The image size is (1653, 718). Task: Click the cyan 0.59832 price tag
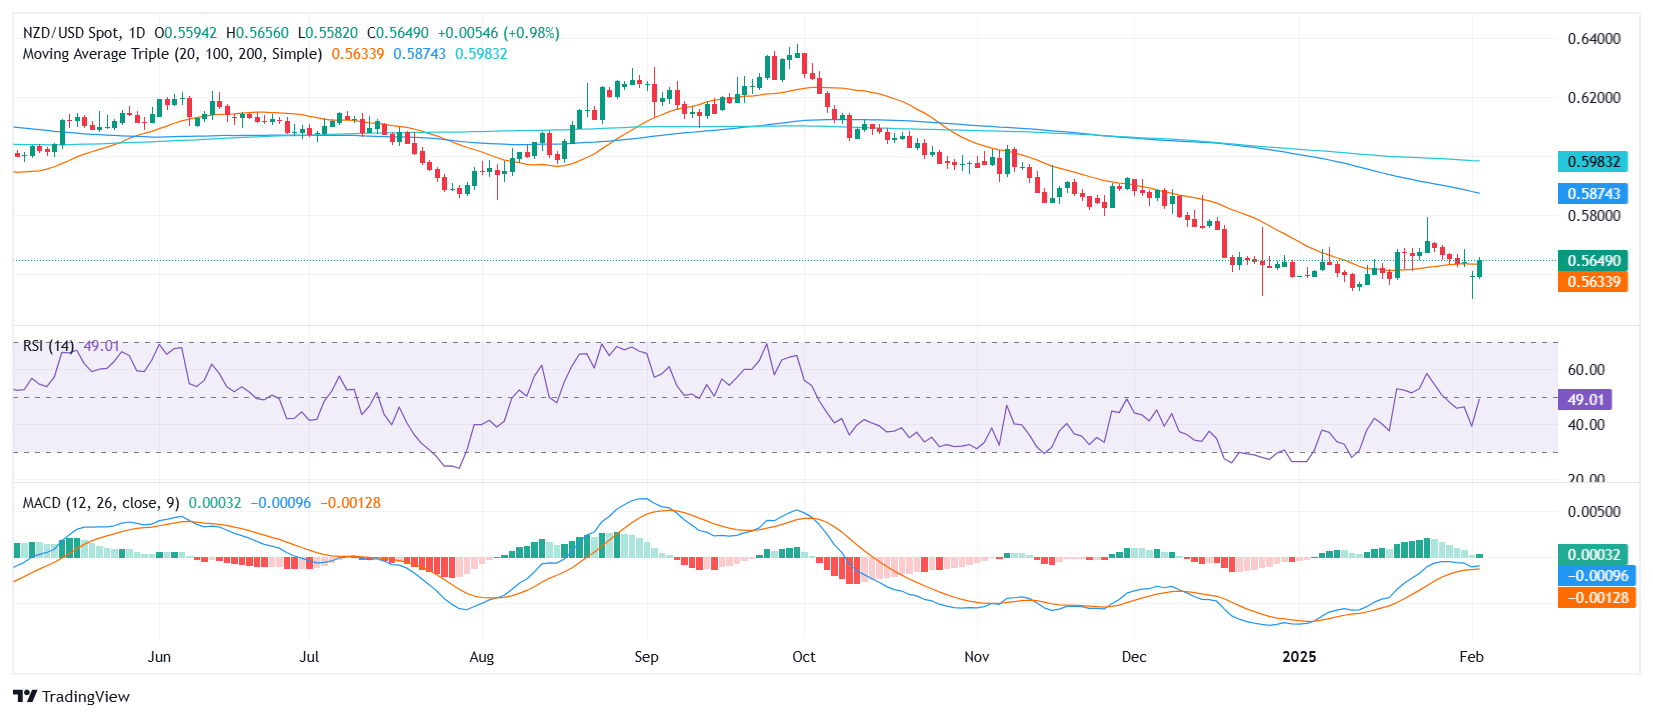(x=1593, y=162)
